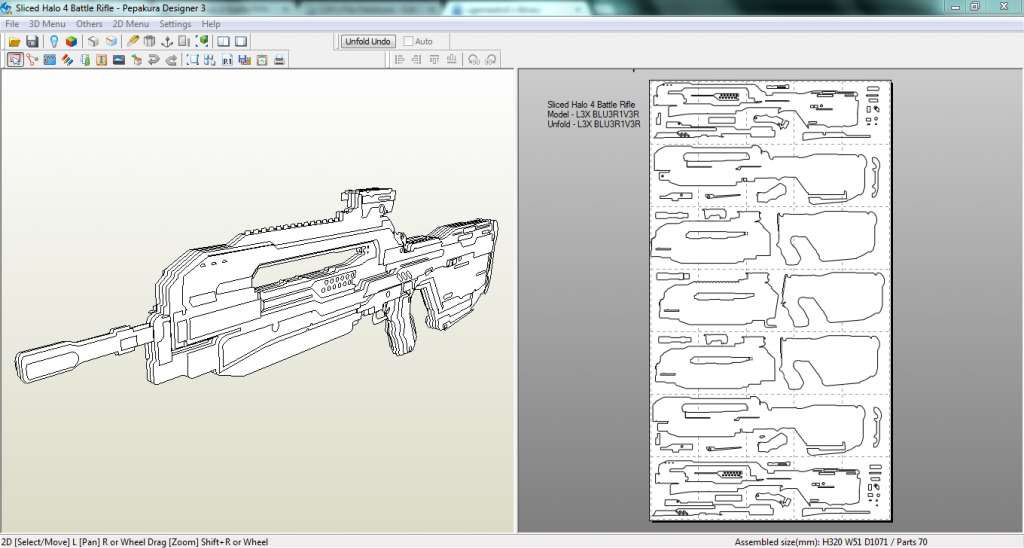Open the 3D Menu
The image size is (1024, 548).
point(46,23)
